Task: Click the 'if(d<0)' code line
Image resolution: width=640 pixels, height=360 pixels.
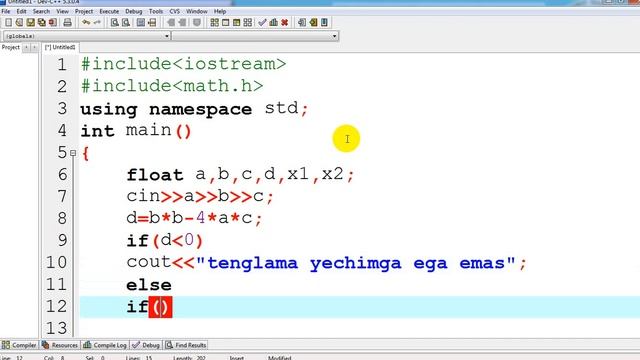Action: 164,240
